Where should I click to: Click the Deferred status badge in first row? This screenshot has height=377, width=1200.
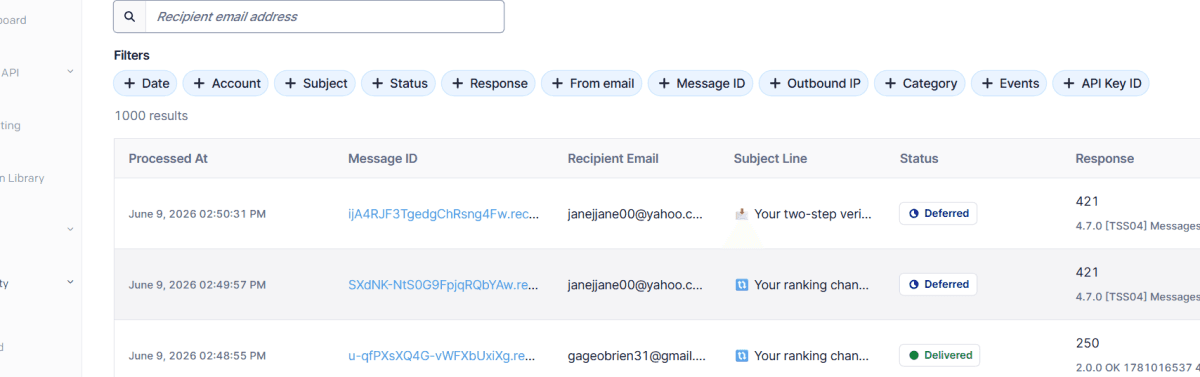[x=938, y=214]
